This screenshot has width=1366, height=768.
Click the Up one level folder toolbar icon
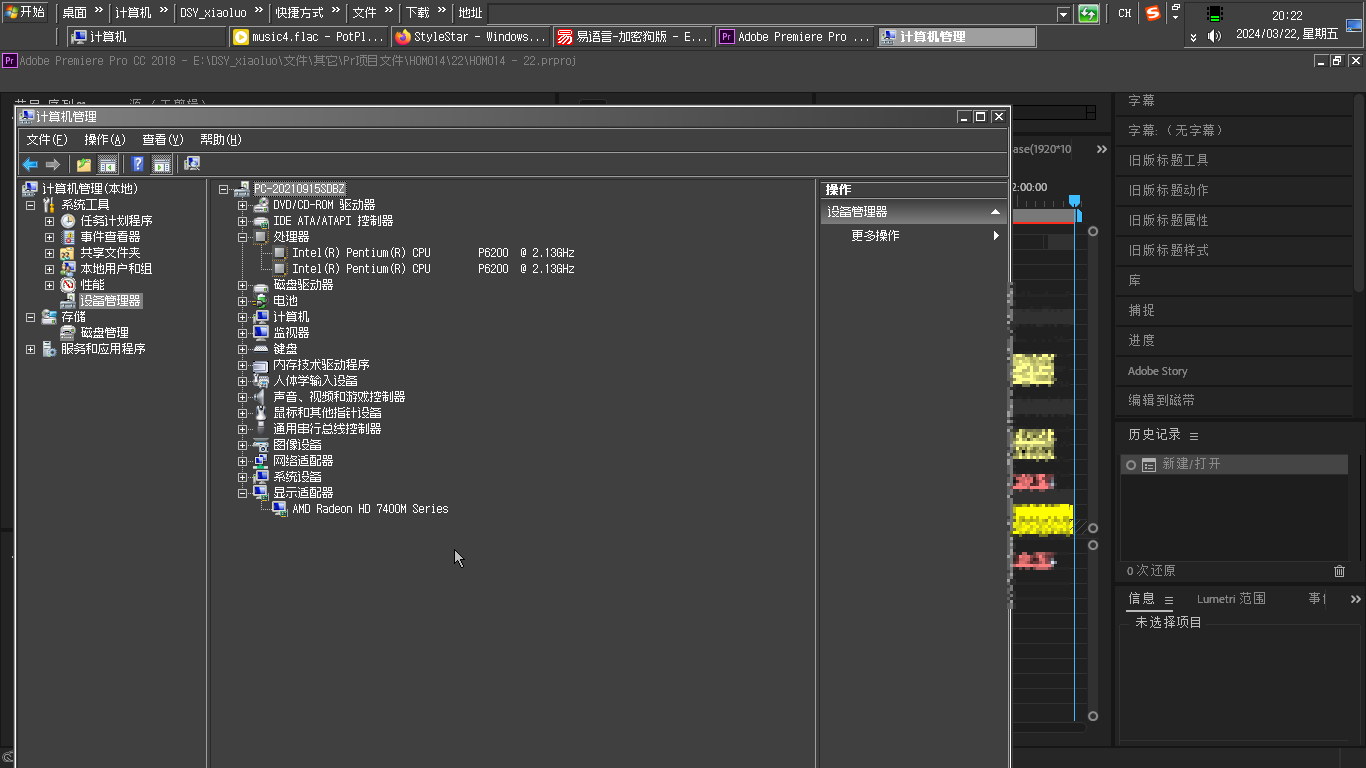[84, 164]
